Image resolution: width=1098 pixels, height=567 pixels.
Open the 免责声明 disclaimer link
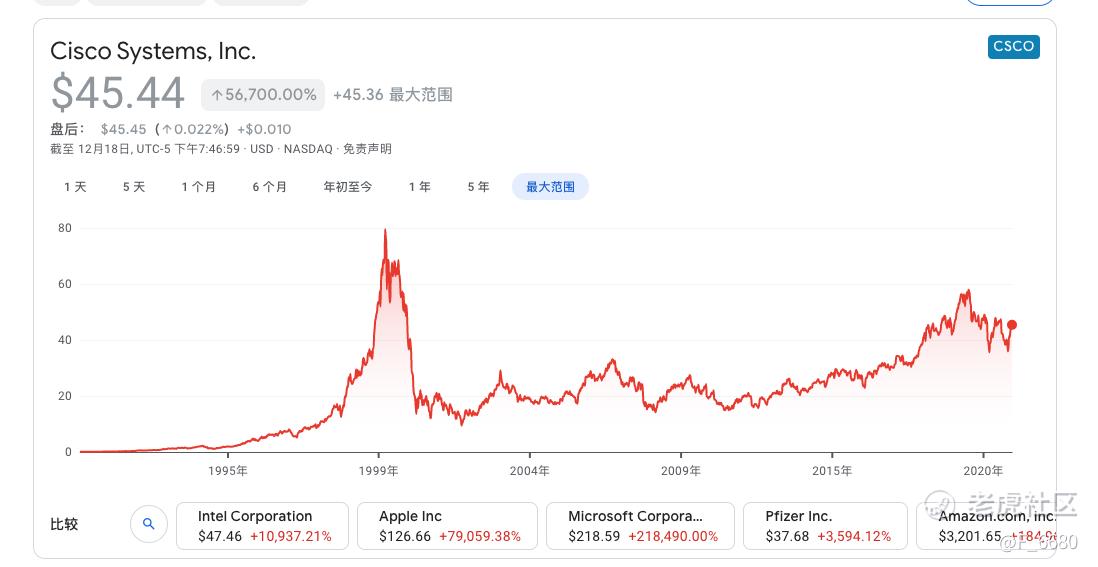[x=367, y=149]
